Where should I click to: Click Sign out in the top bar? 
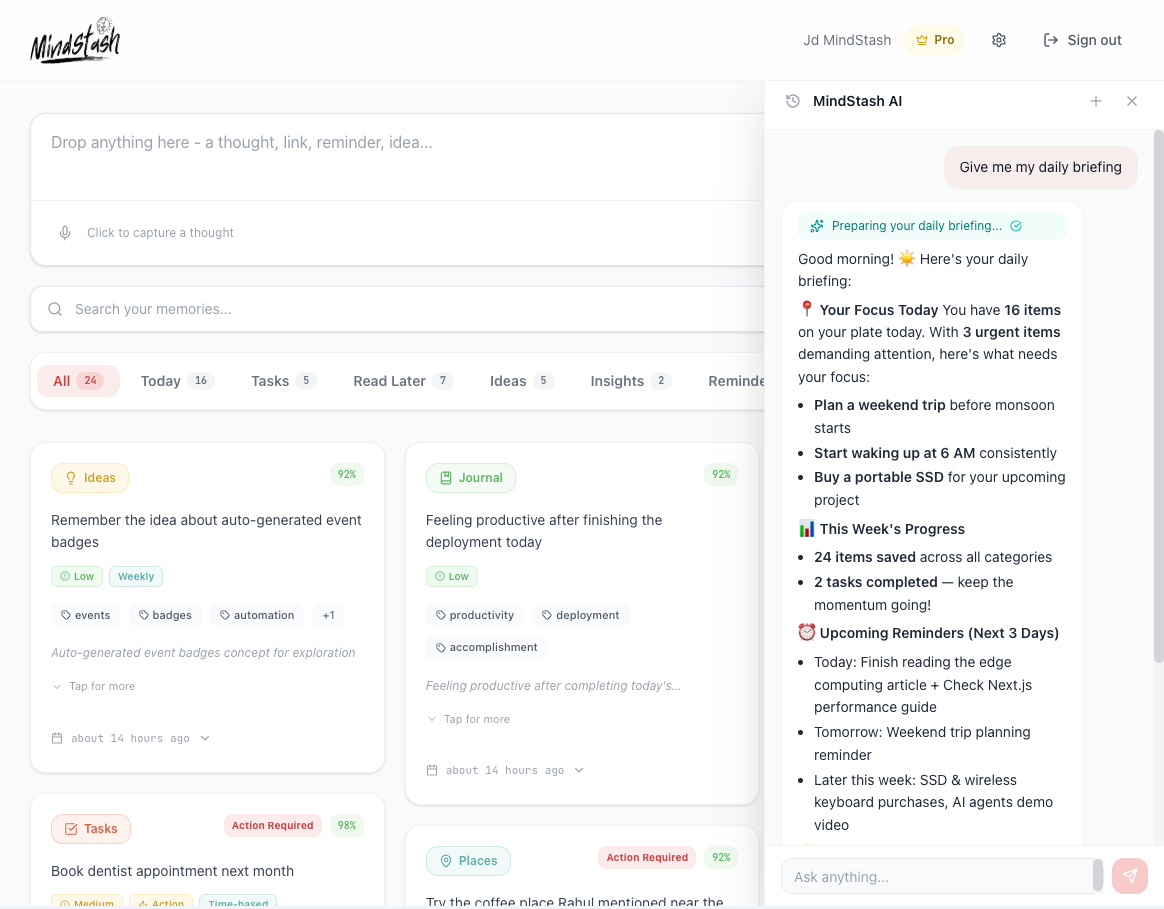tap(1082, 40)
